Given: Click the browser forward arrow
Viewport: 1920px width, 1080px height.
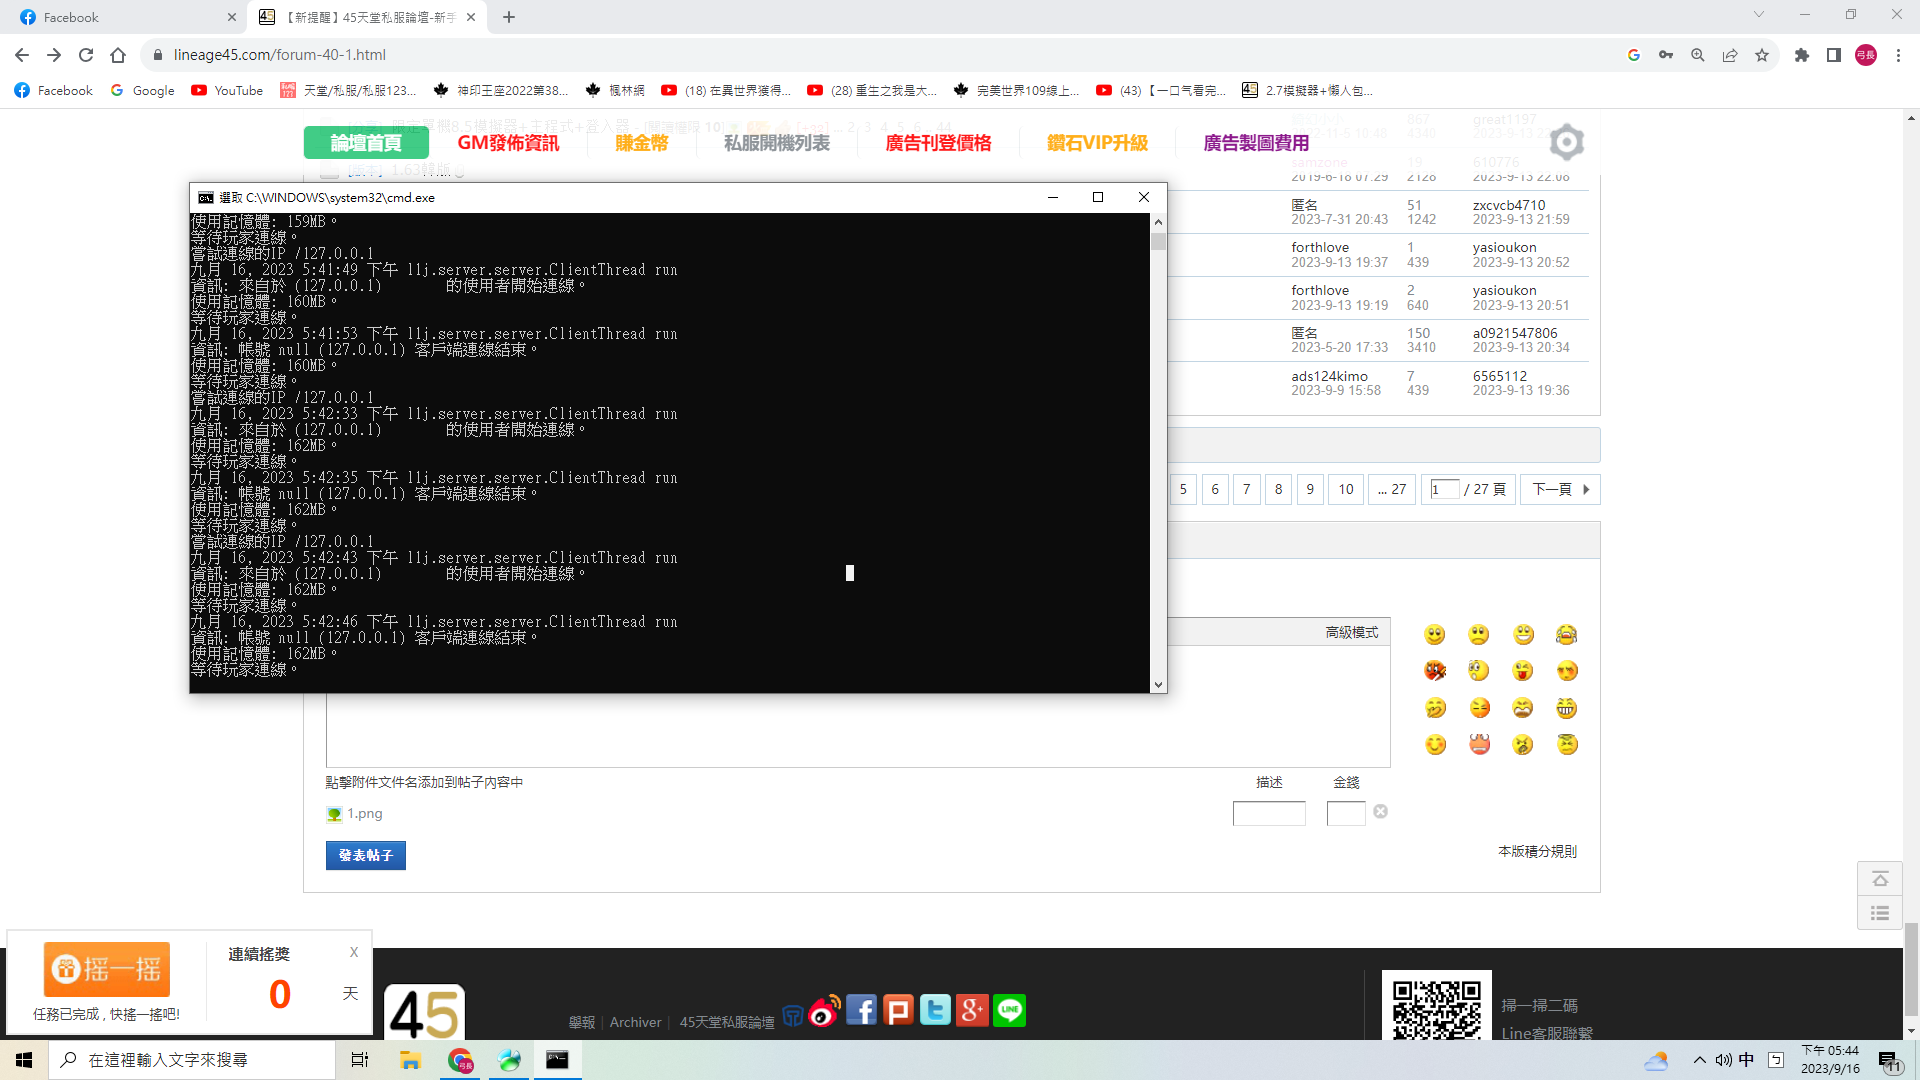Looking at the screenshot, I should [54, 55].
